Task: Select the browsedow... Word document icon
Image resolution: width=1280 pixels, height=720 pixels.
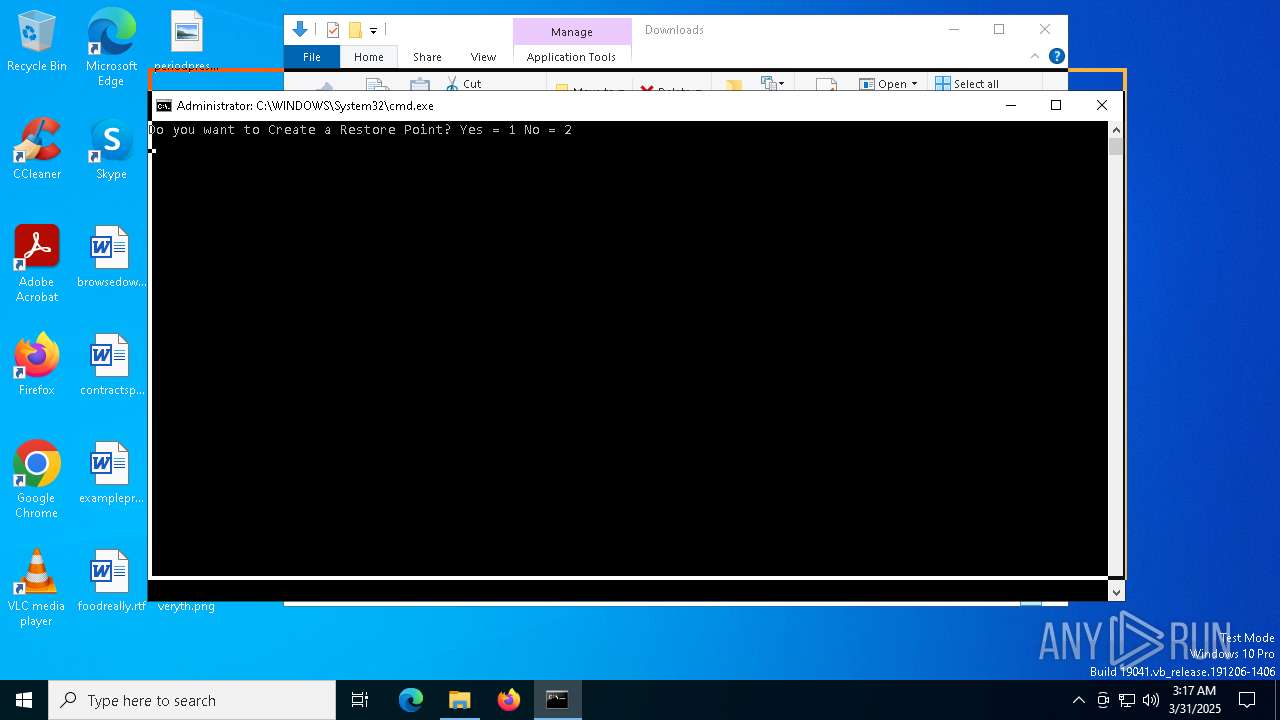Action: tap(111, 257)
